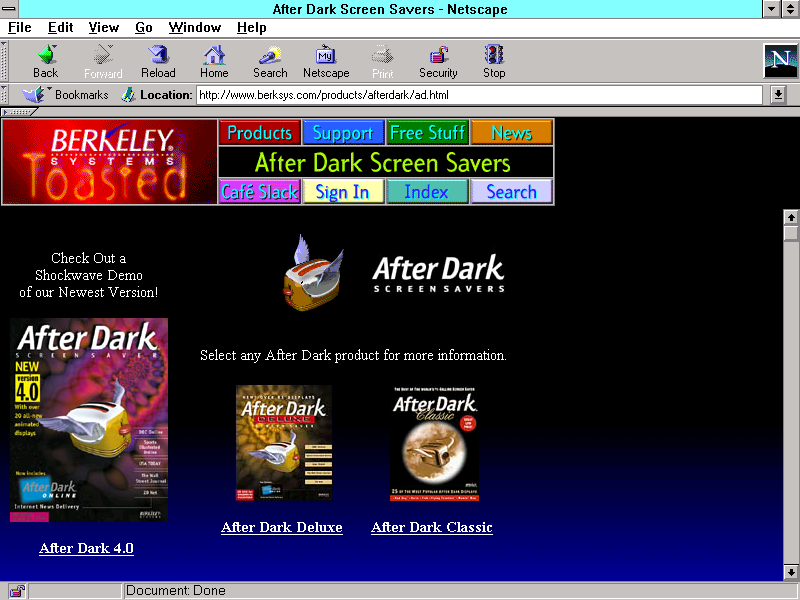Click the After Dark 4.0 box image
The width and height of the screenshot is (800, 600).
[89, 420]
